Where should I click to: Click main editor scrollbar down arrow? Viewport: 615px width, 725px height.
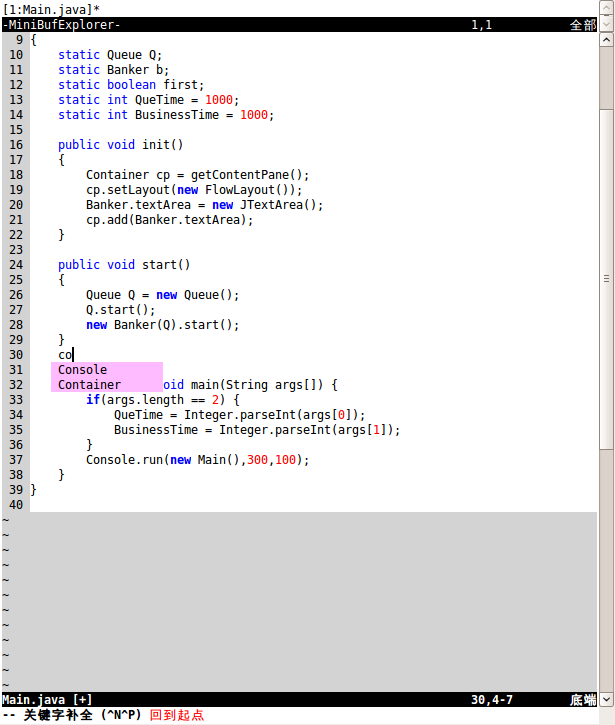tap(606, 699)
